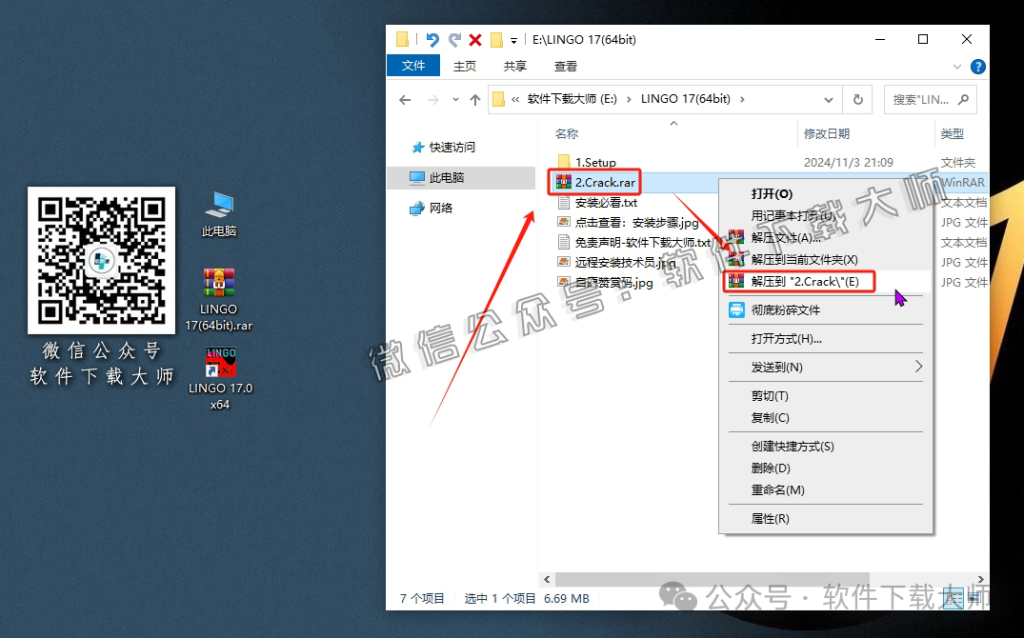This screenshot has height=638, width=1024.
Task: Click the new folder icon in the quick access toolbar
Action: point(496,39)
